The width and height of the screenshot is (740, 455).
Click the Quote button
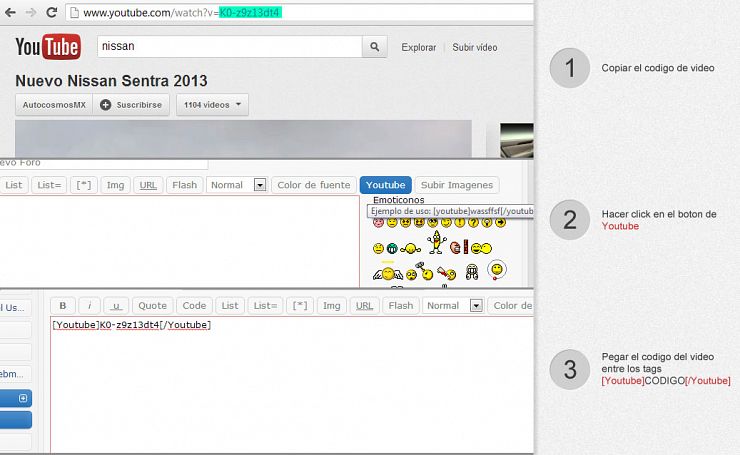152,306
